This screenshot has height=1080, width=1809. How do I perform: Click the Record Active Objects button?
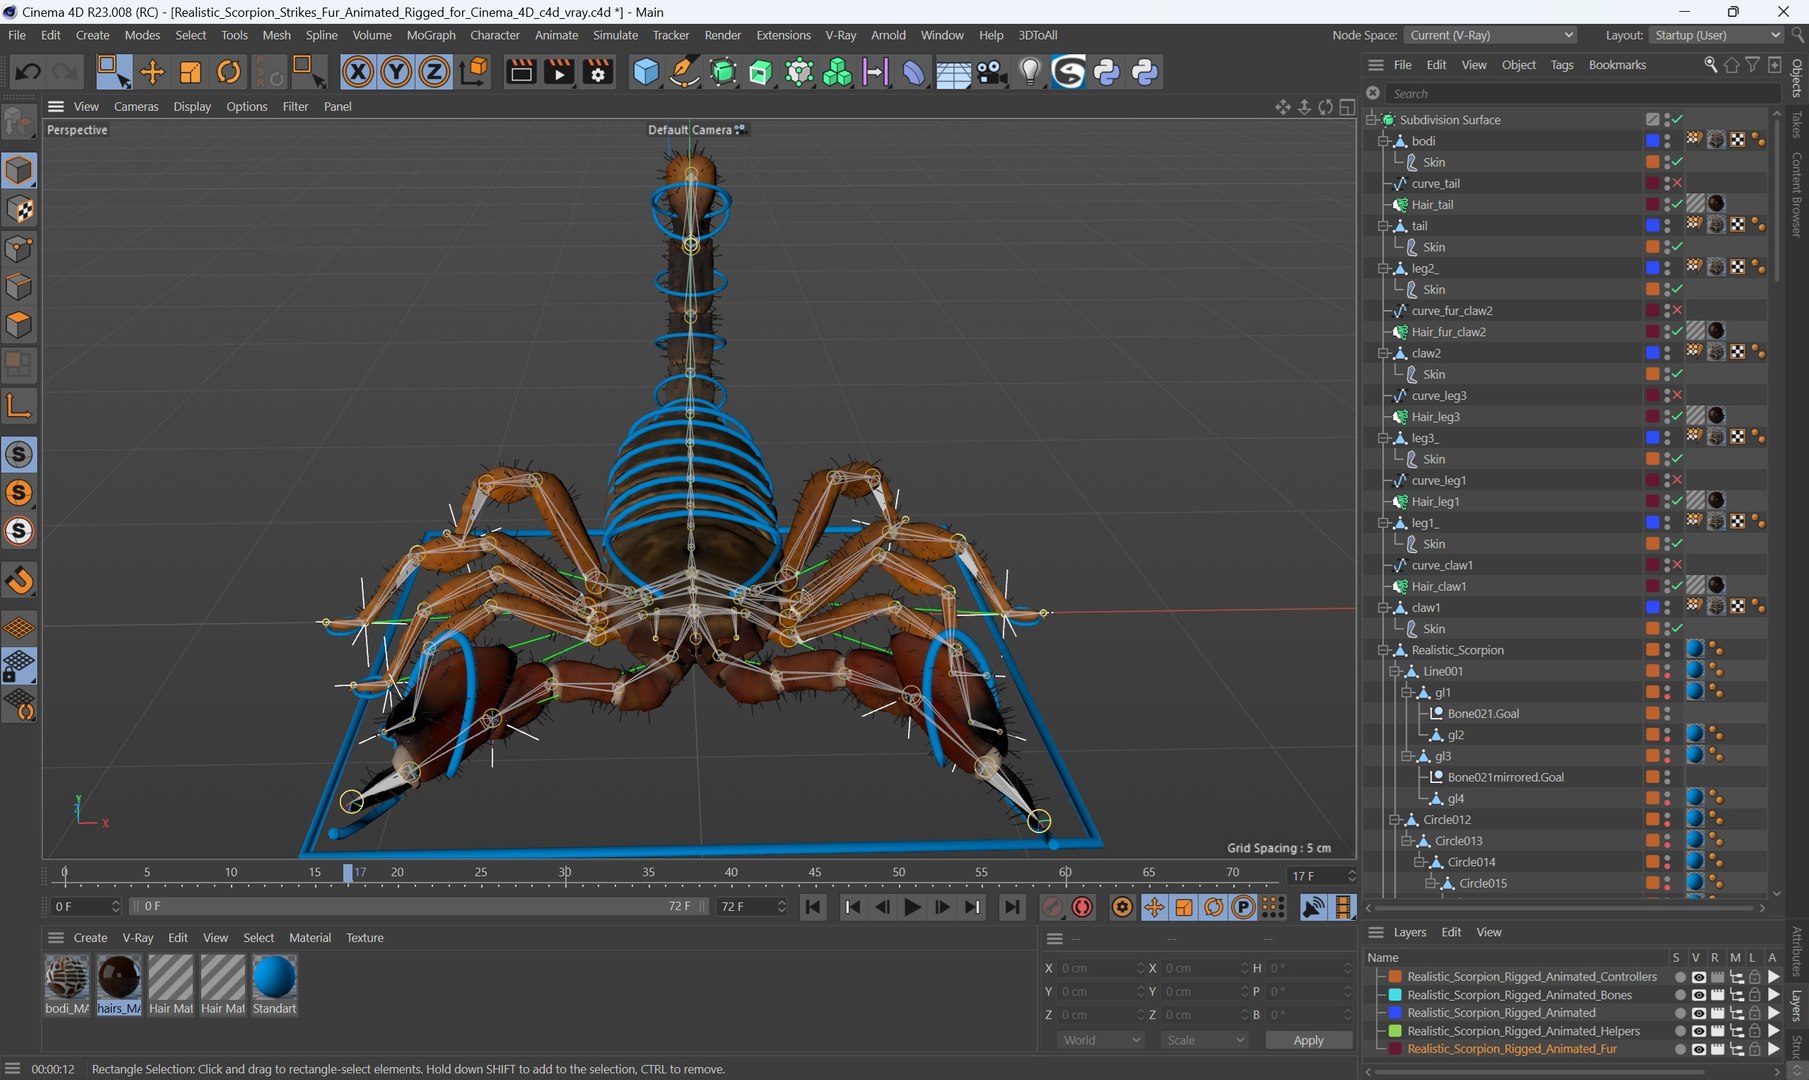coord(1052,907)
